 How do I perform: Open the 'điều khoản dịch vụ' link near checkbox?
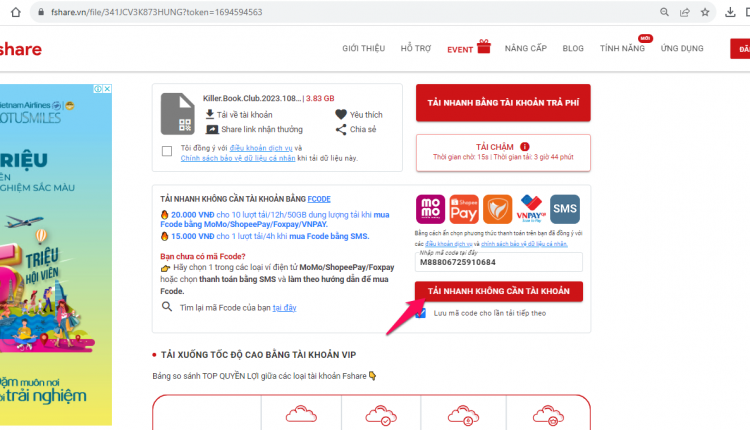[261, 148]
